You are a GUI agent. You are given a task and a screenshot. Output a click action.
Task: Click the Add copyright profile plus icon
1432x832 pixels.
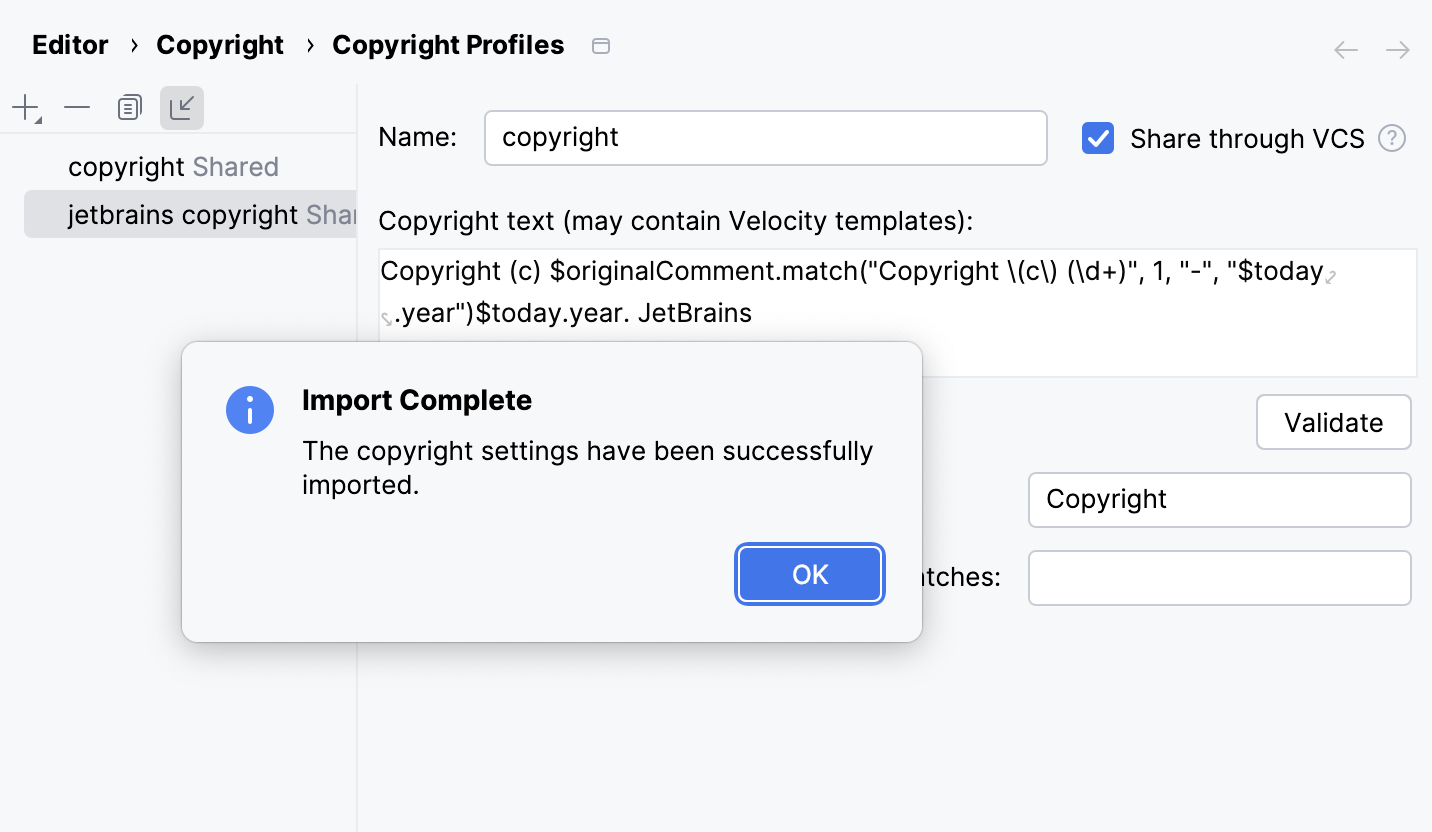pyautogui.click(x=23, y=107)
